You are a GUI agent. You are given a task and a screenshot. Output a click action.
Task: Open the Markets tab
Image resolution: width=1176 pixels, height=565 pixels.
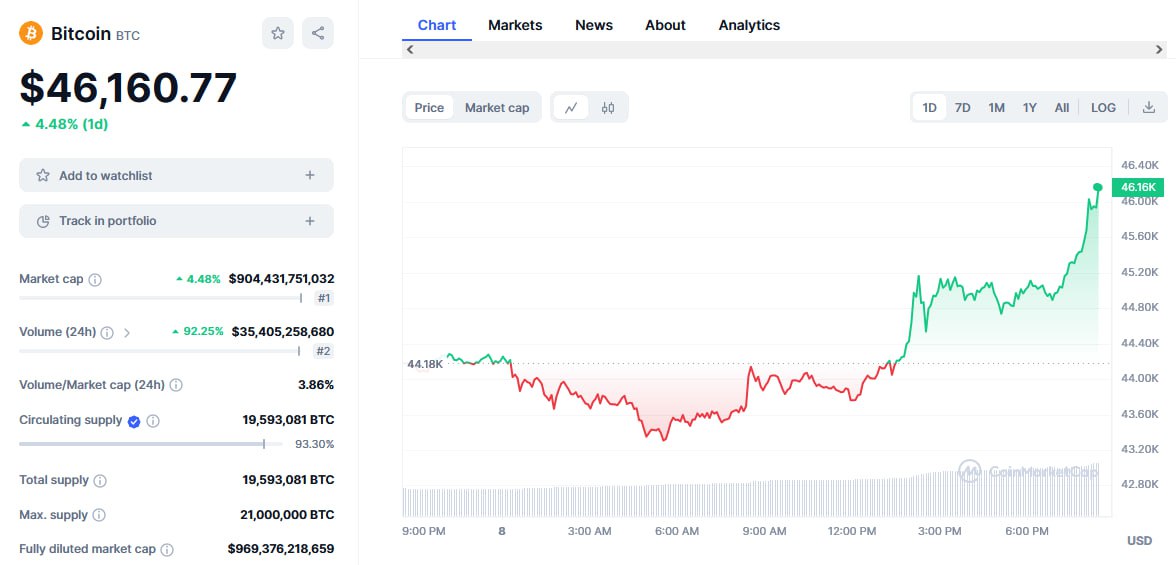[x=515, y=25]
